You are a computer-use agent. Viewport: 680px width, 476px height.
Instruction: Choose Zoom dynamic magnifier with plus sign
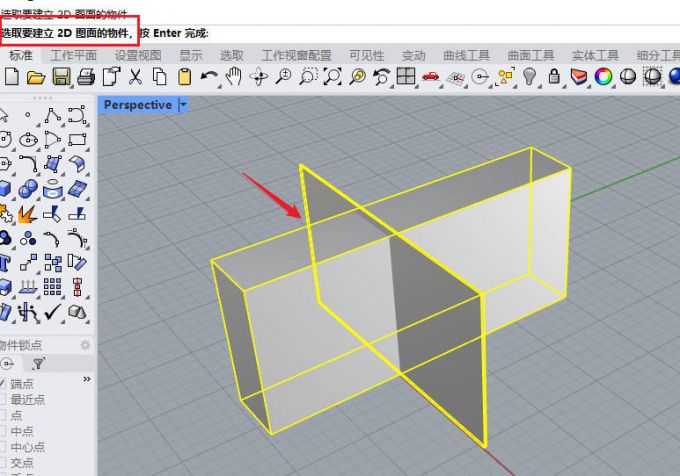(x=284, y=77)
